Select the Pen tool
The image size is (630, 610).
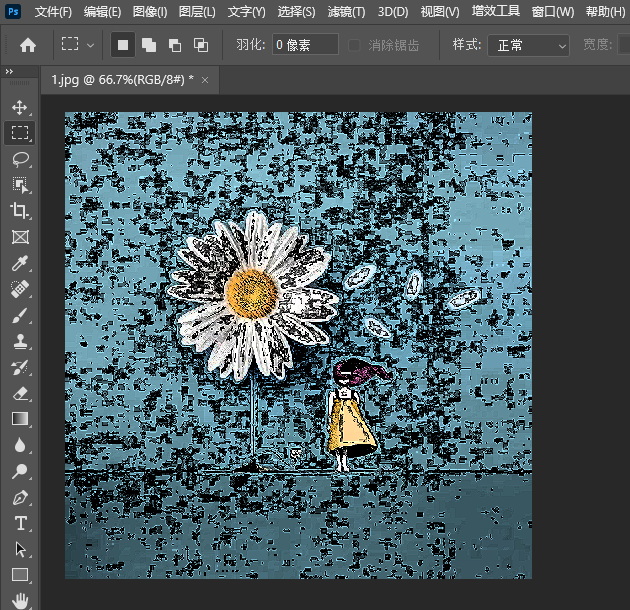20,497
